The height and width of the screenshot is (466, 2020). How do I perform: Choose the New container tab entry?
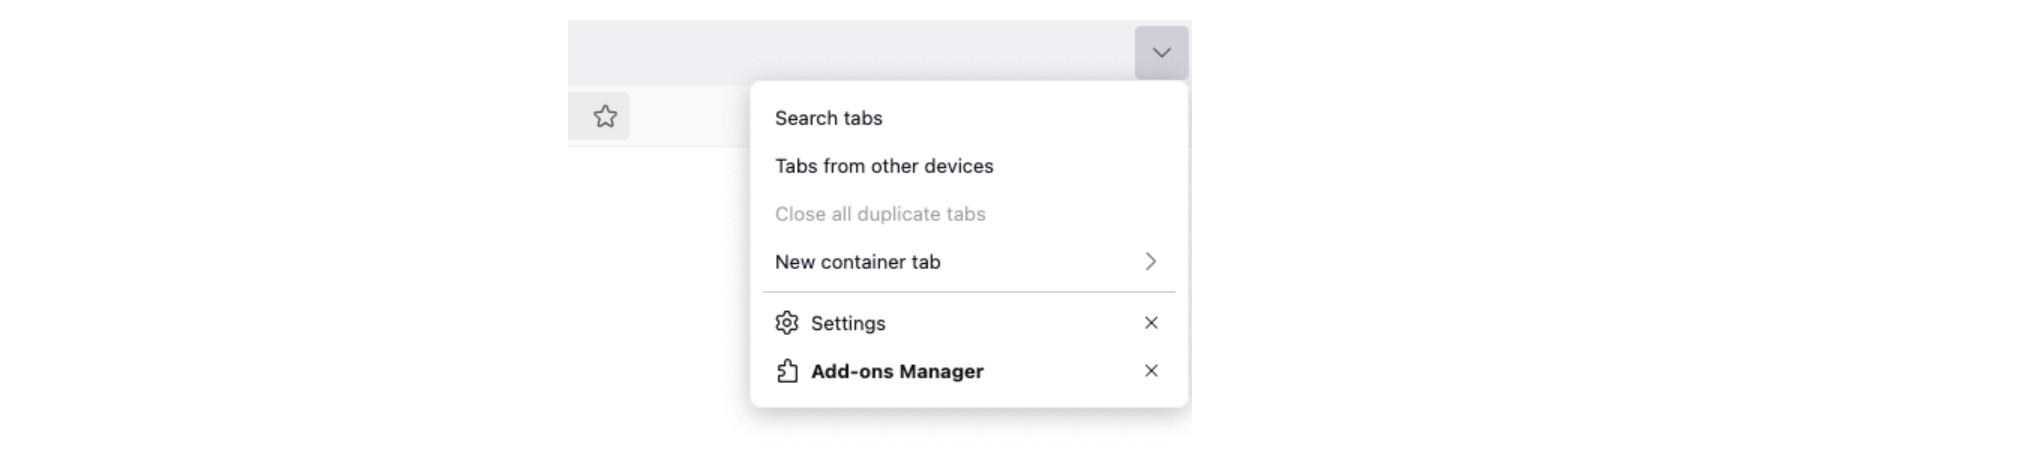(x=858, y=262)
